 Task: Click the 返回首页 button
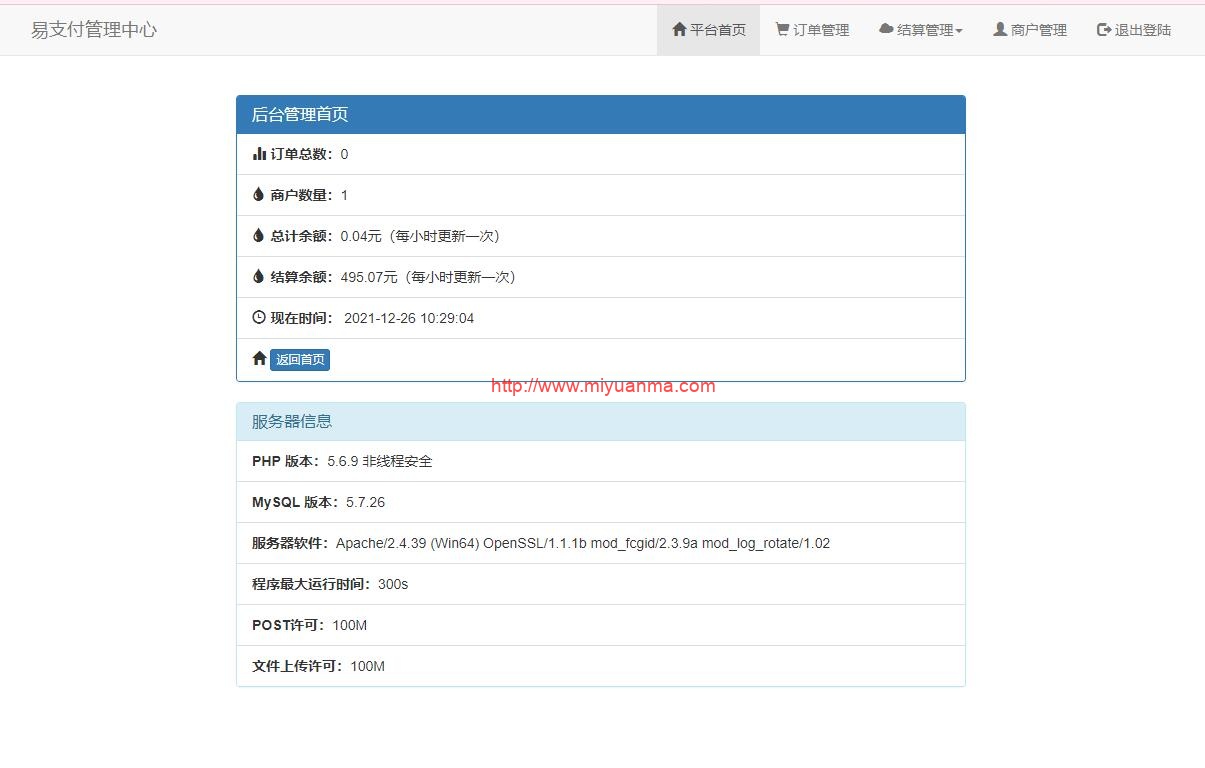(x=300, y=360)
